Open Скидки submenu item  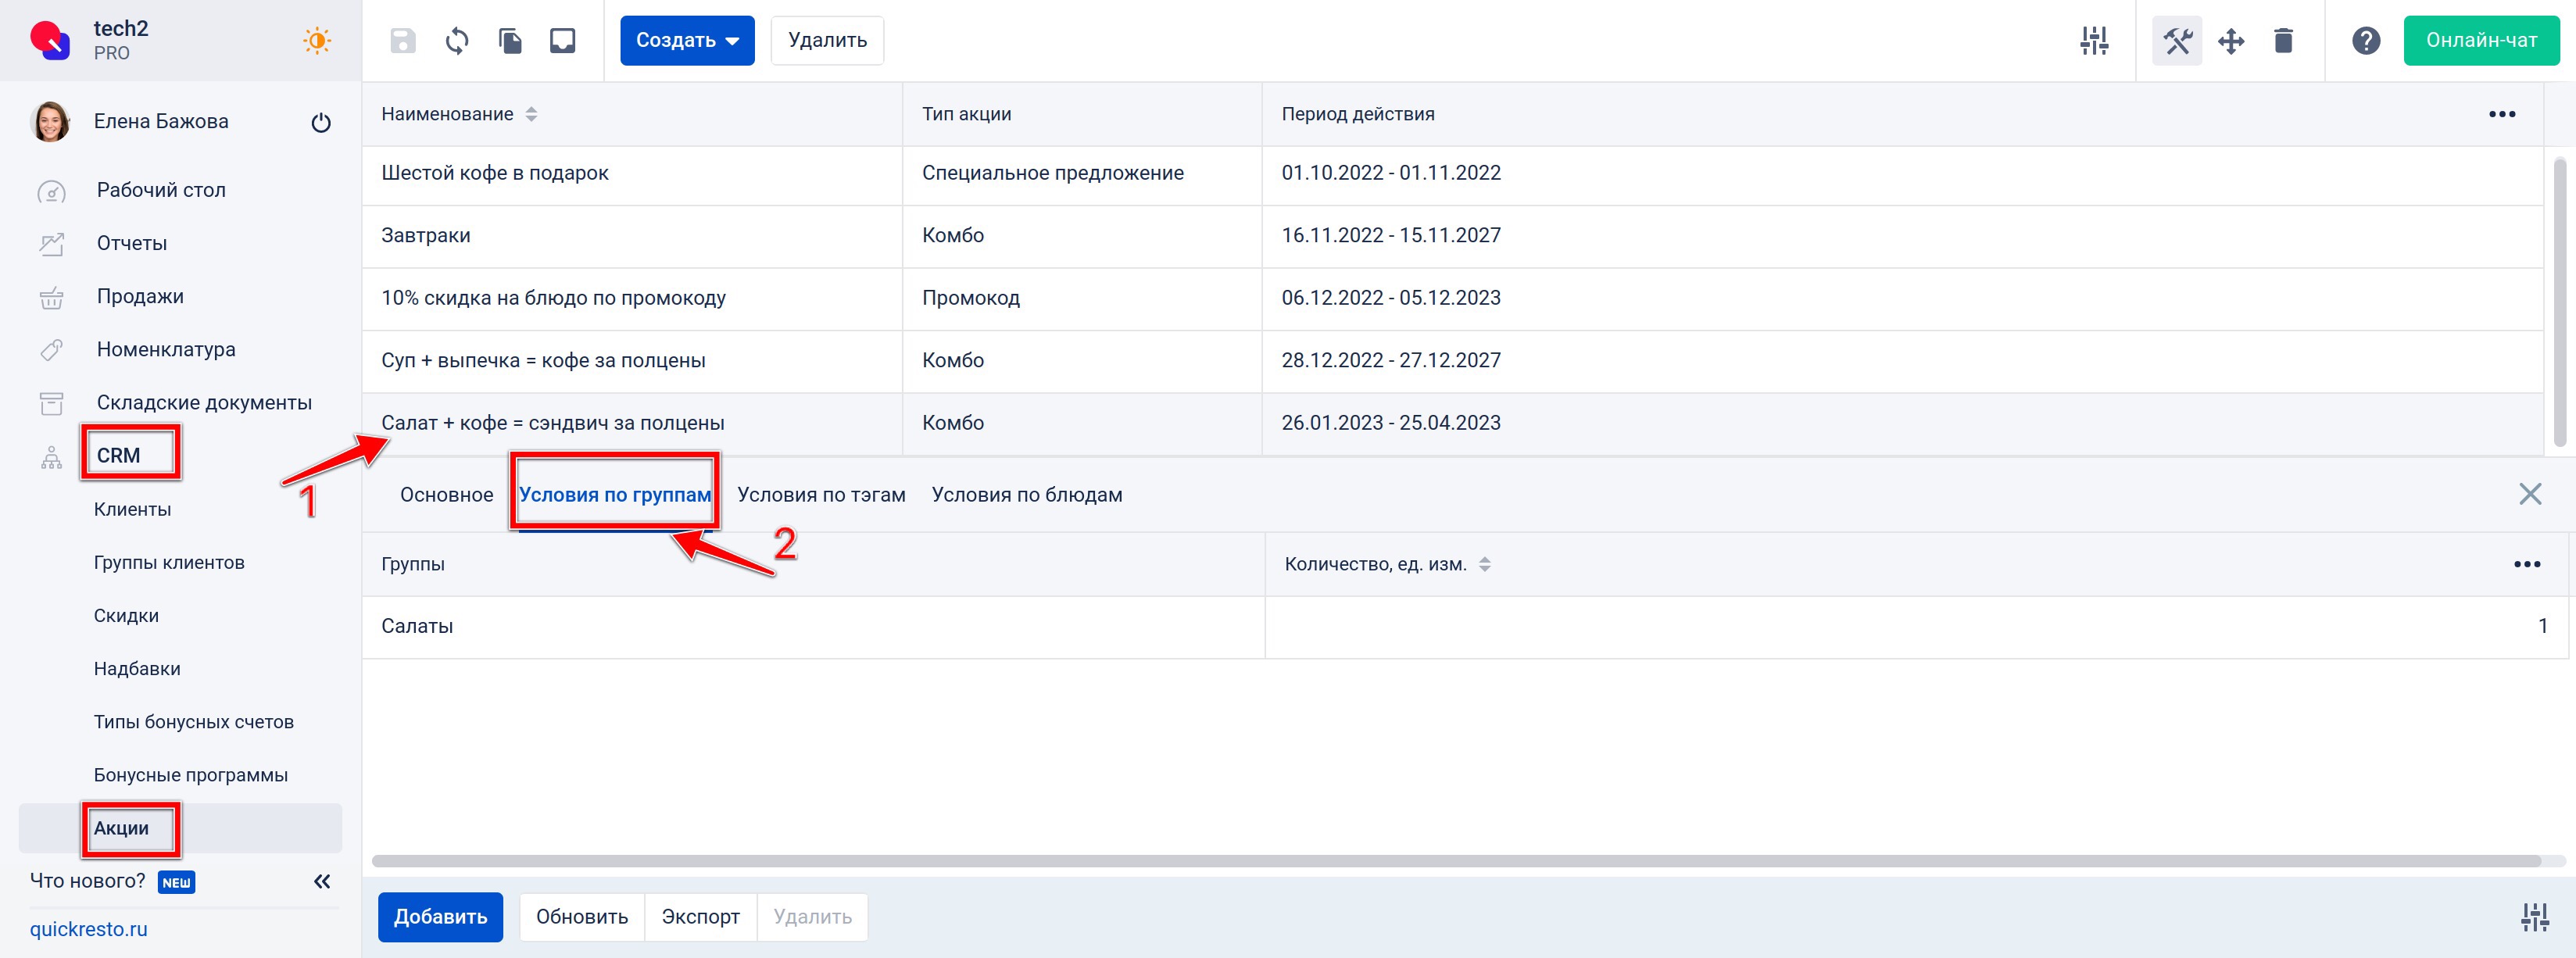(x=126, y=615)
